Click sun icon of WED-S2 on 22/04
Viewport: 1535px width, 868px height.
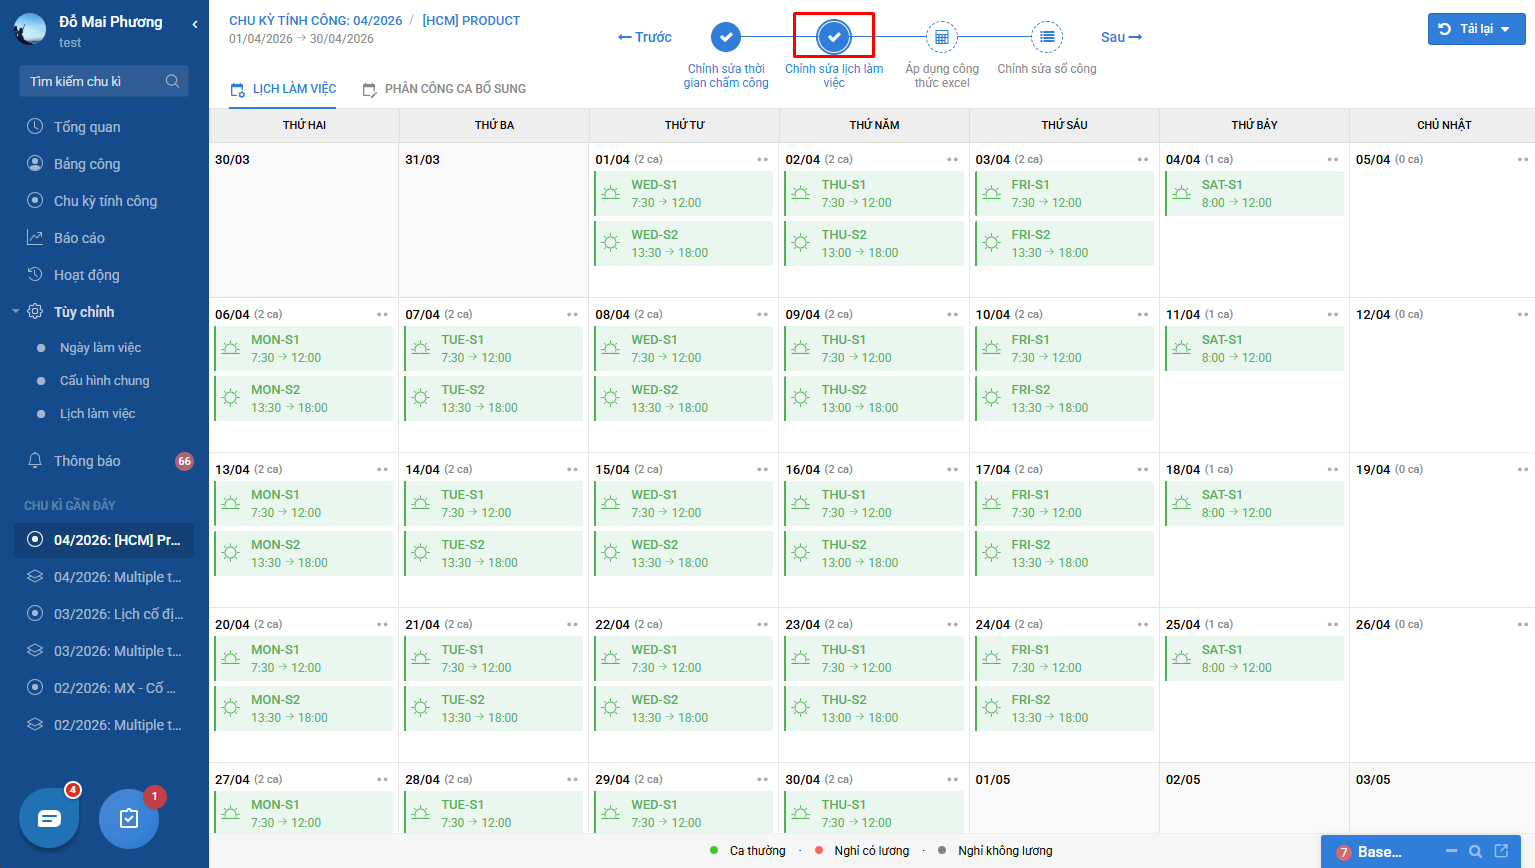[611, 708]
